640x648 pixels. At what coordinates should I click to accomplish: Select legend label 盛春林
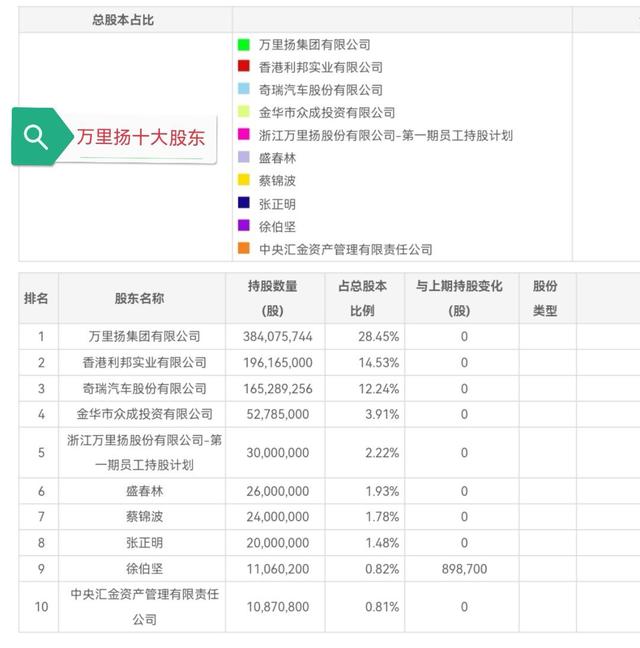click(277, 158)
